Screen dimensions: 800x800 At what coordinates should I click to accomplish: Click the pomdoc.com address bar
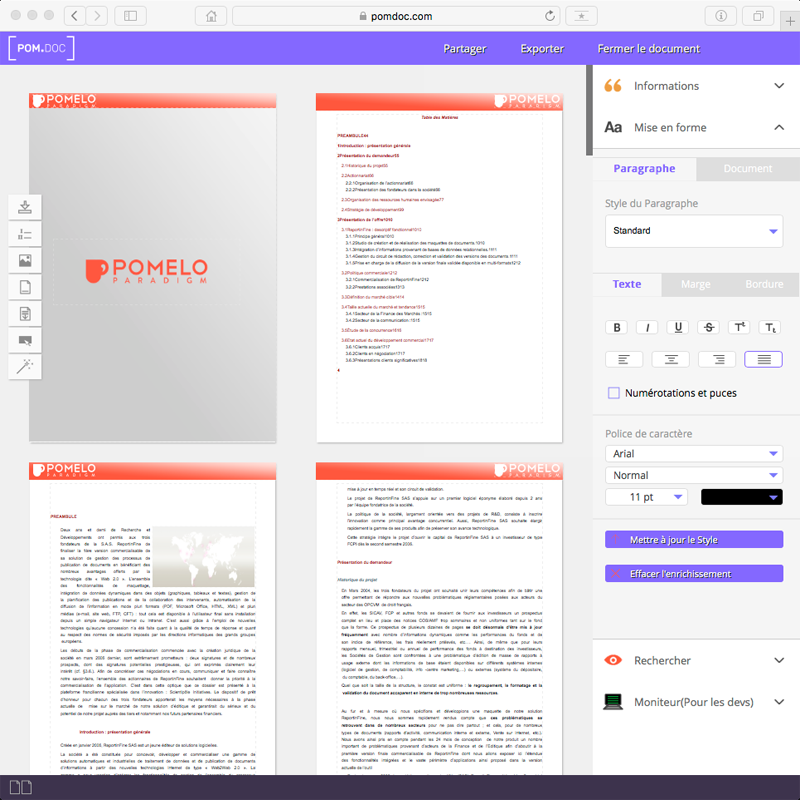click(396, 16)
